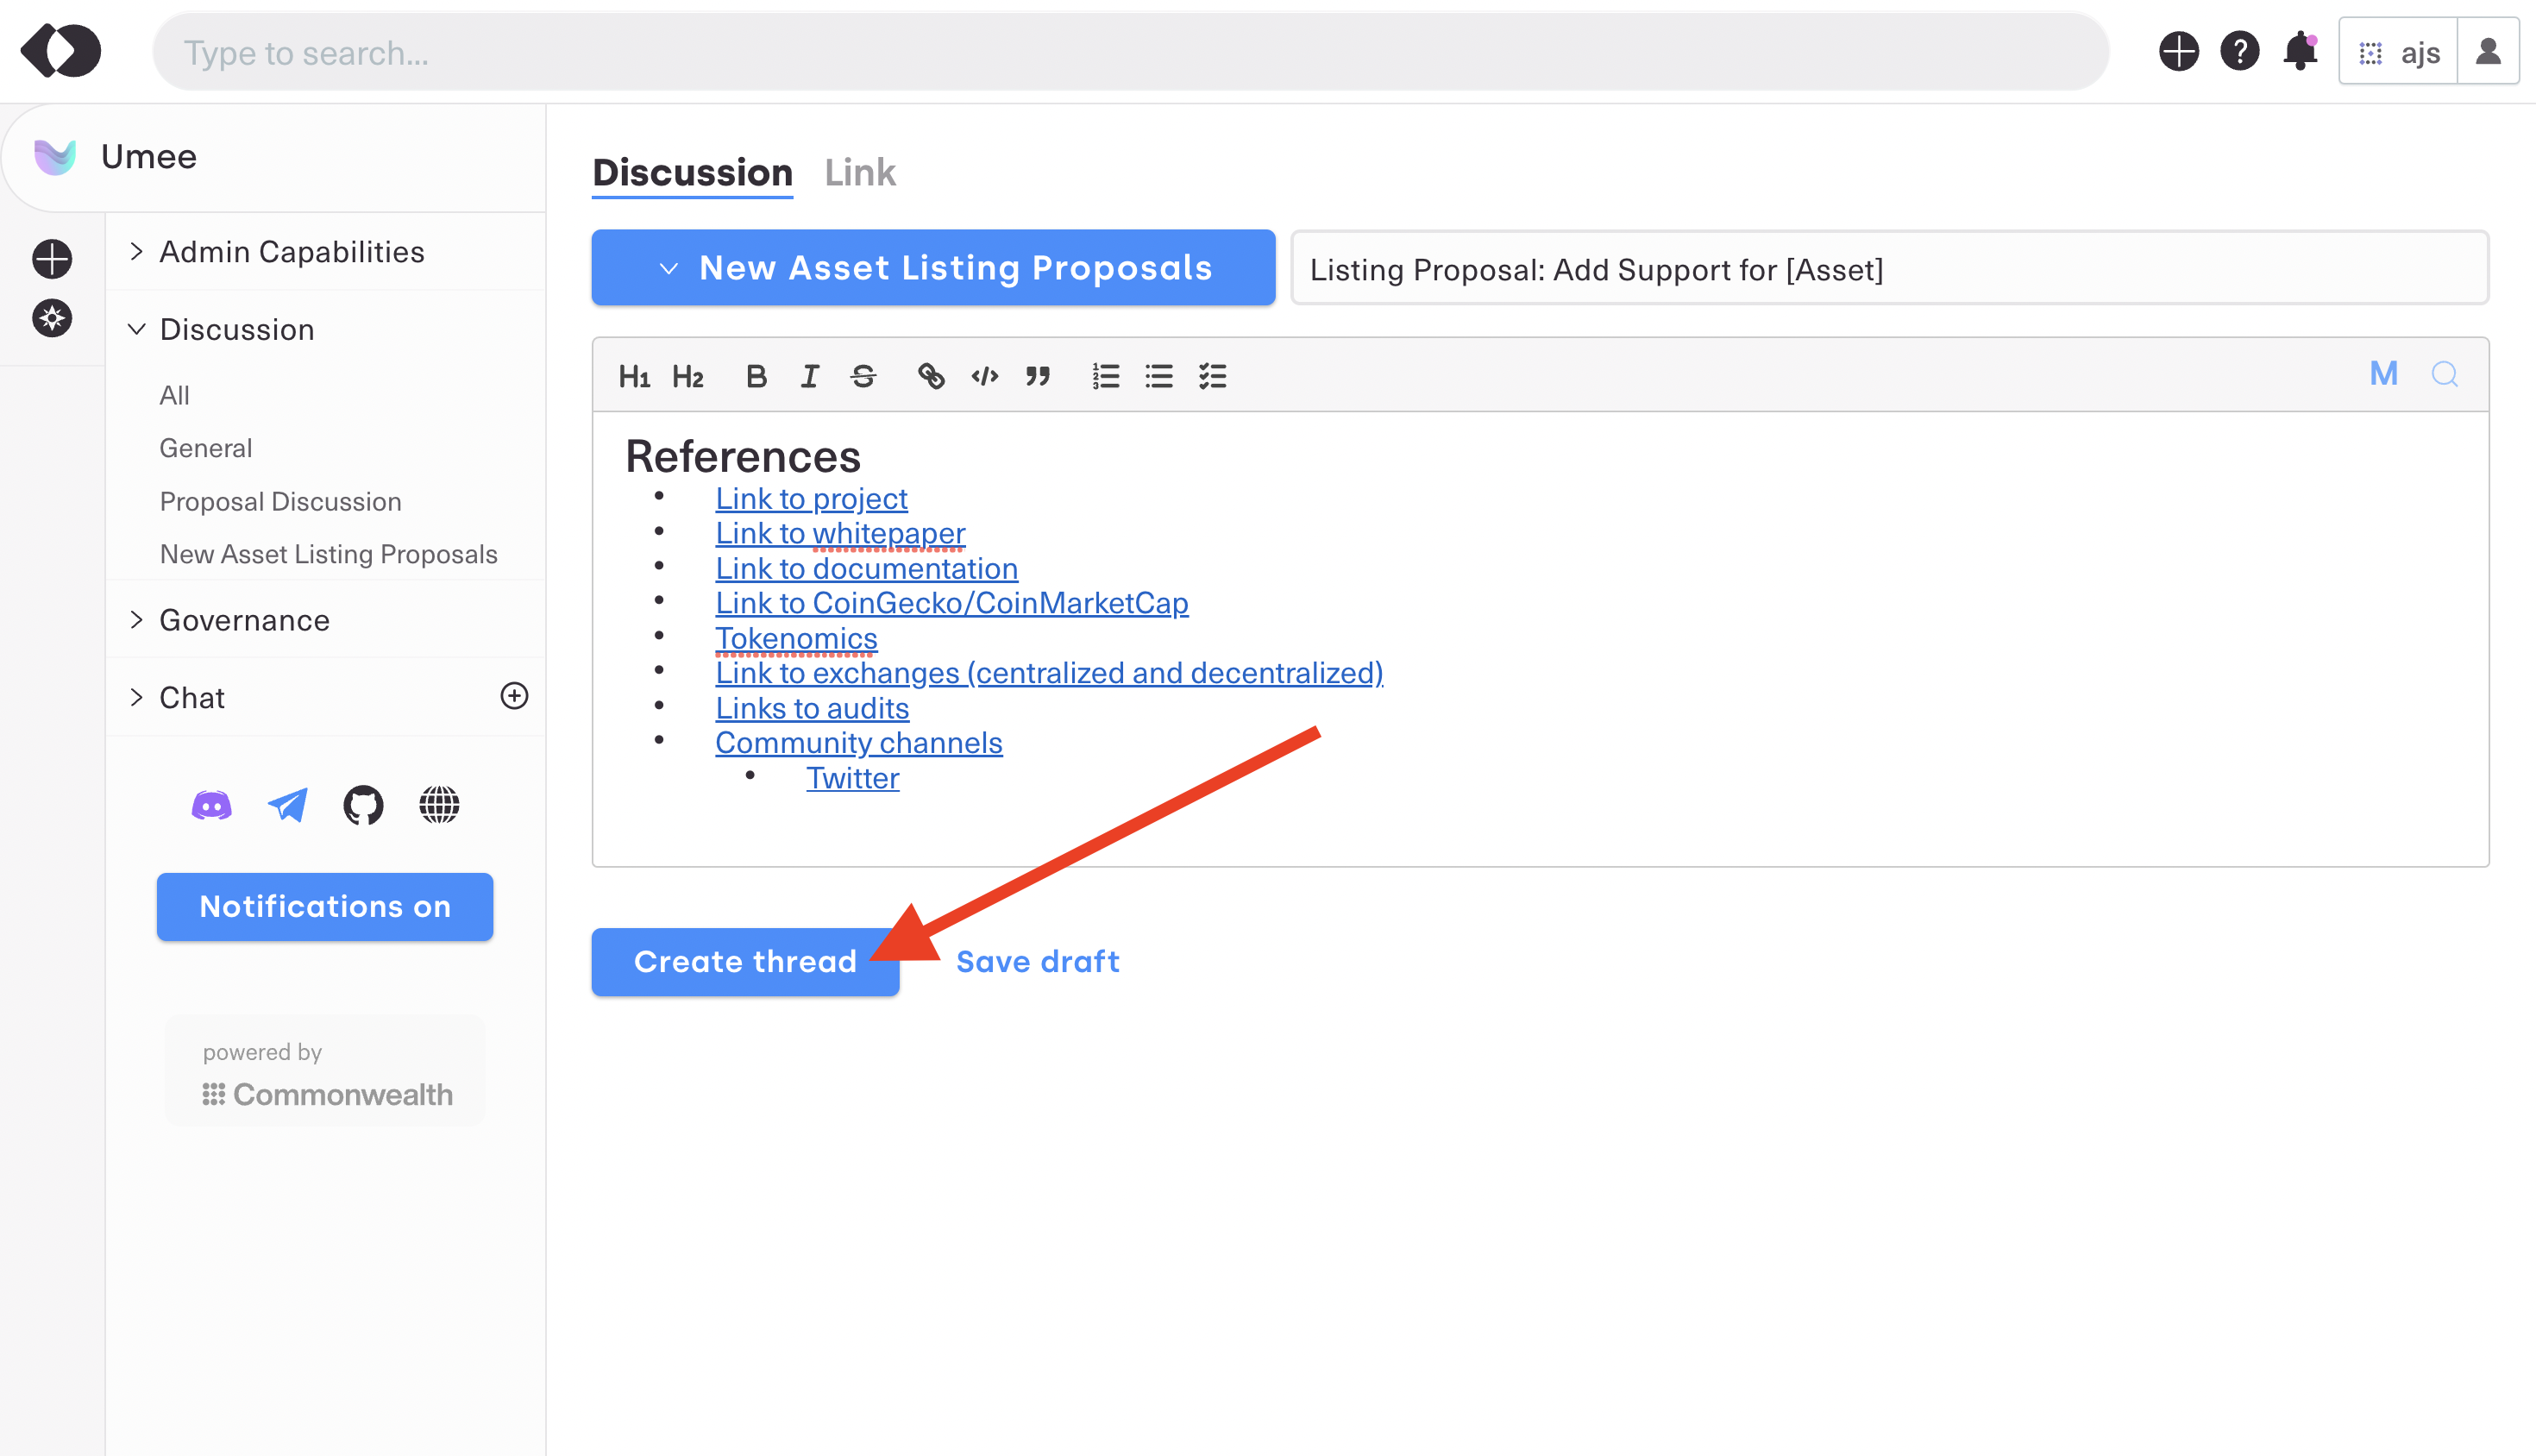Click Save draft link
The width and height of the screenshot is (2536, 1456).
(x=1038, y=962)
